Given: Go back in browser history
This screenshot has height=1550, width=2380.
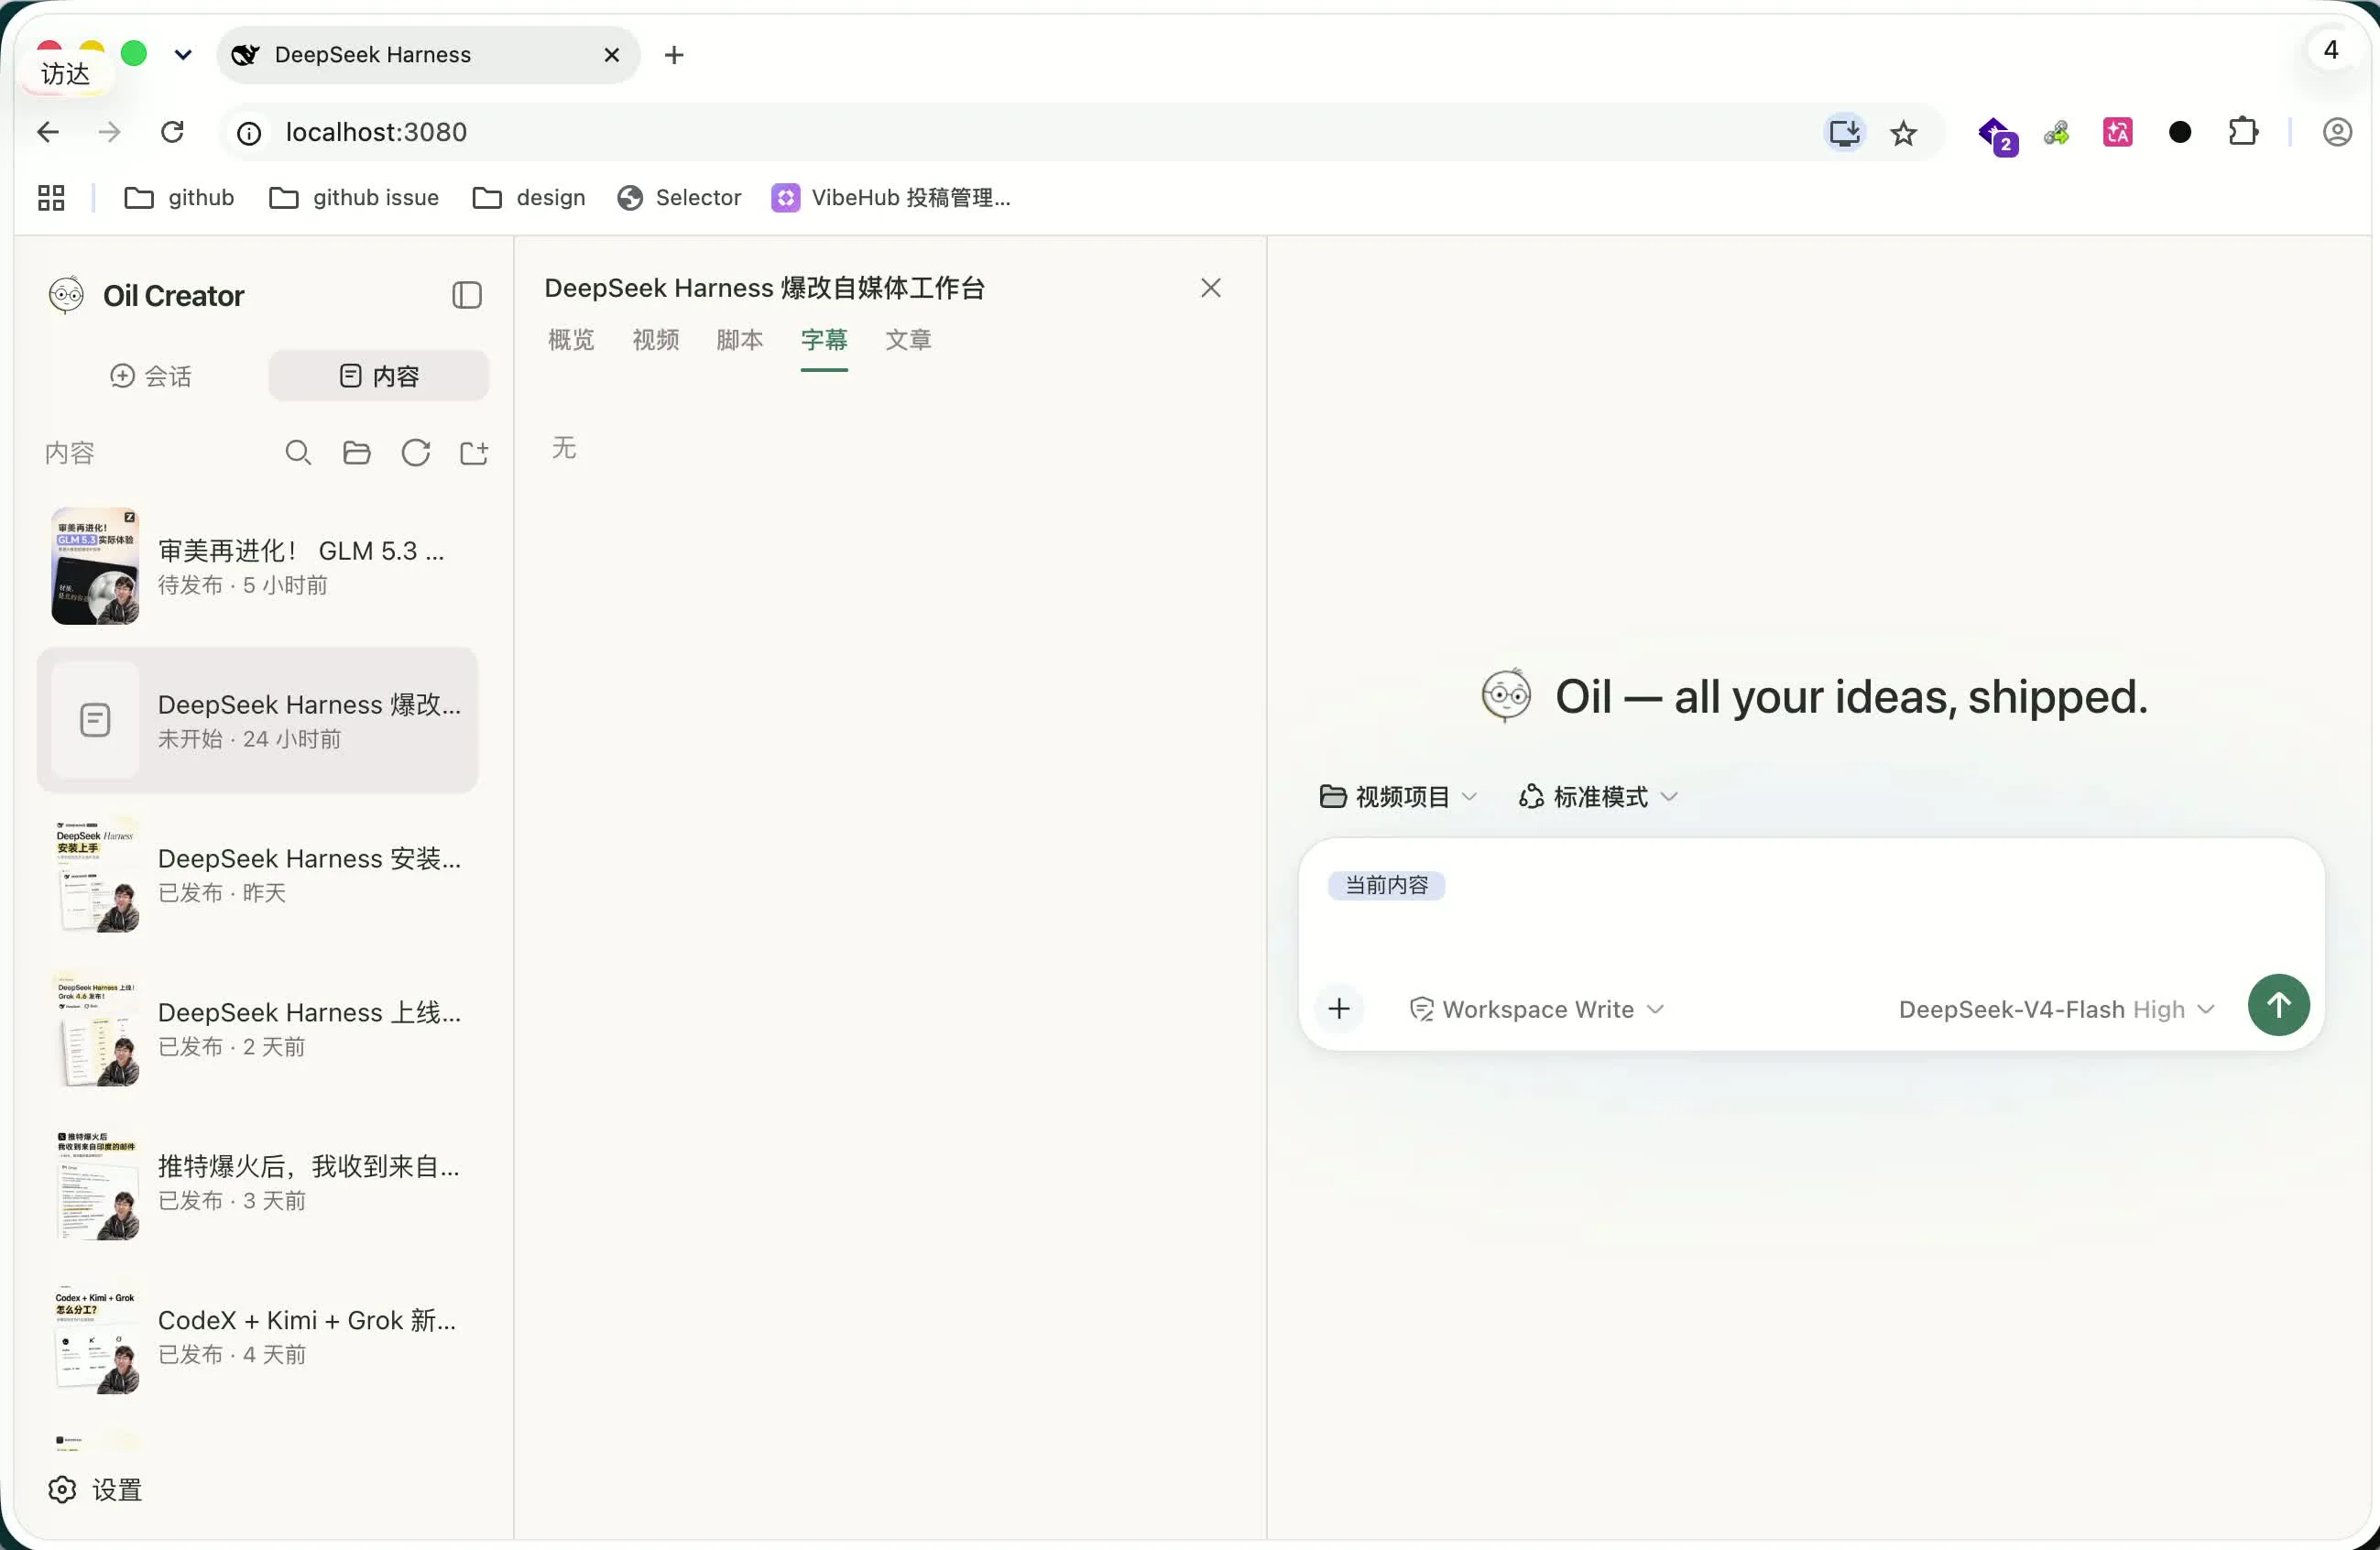Looking at the screenshot, I should (x=48, y=132).
